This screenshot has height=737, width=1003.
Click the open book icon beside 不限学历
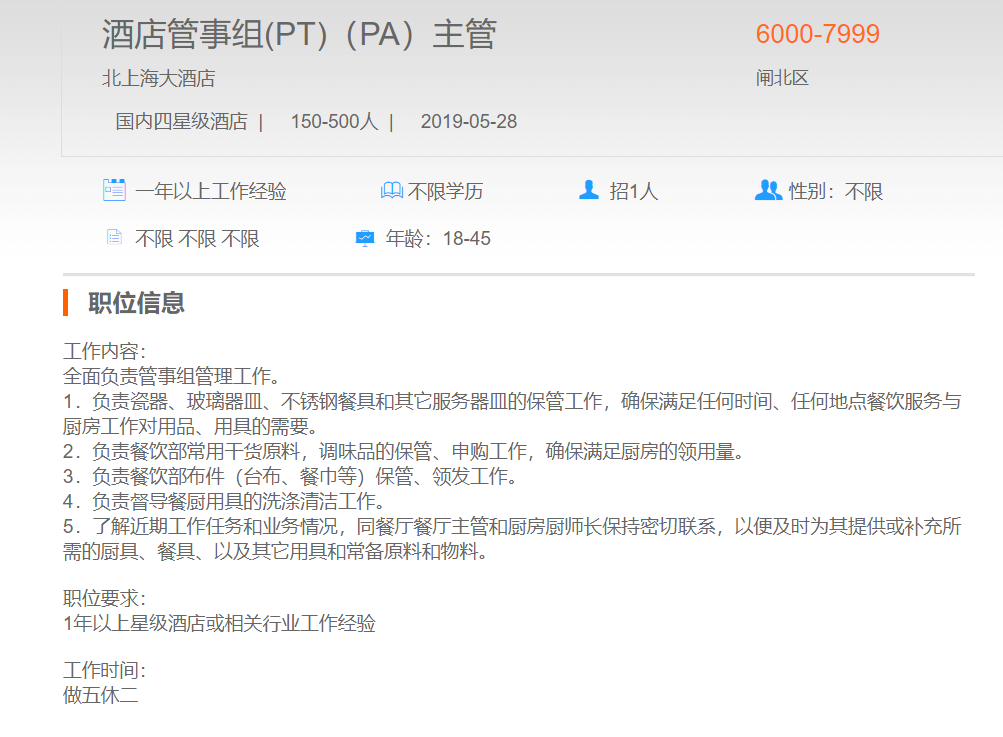click(x=391, y=190)
